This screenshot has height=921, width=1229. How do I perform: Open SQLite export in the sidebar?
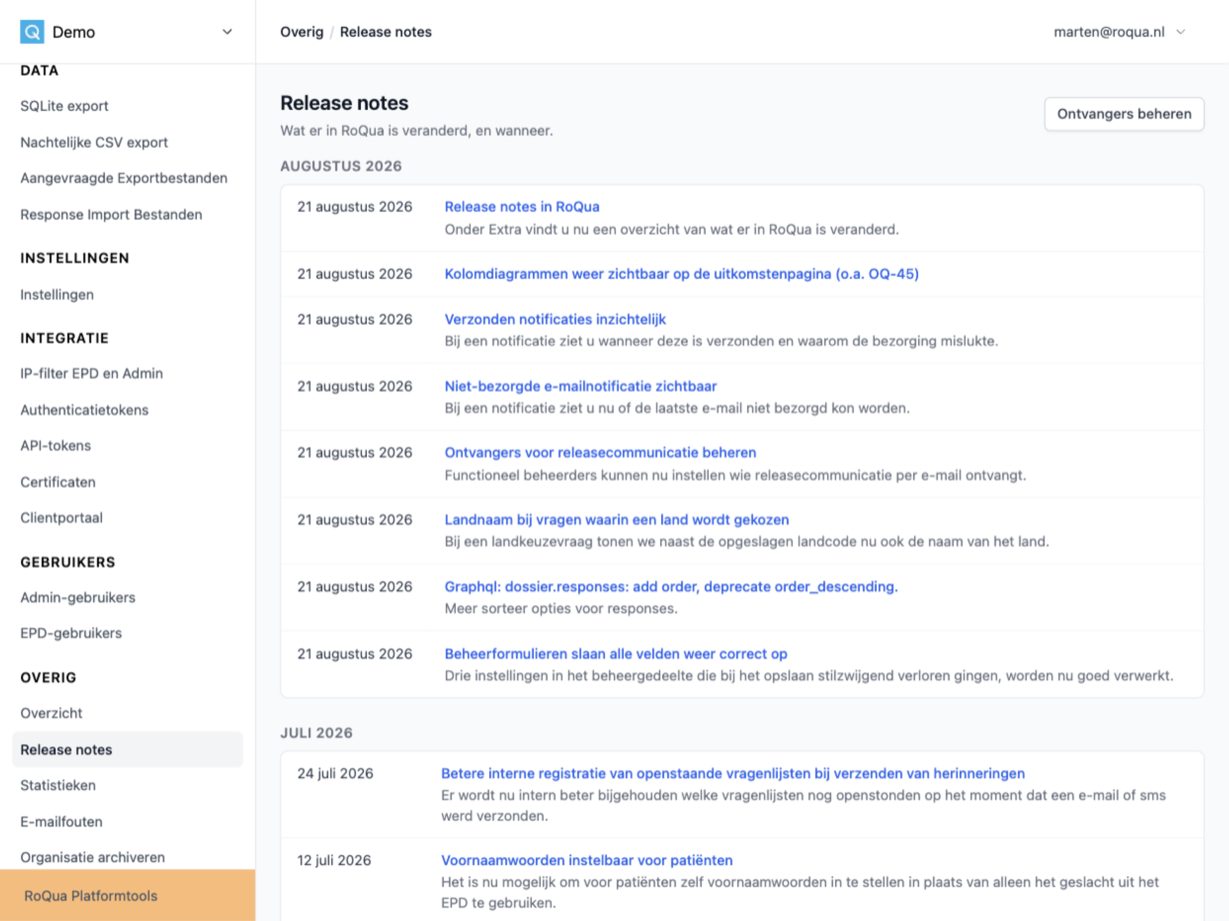click(x=65, y=106)
